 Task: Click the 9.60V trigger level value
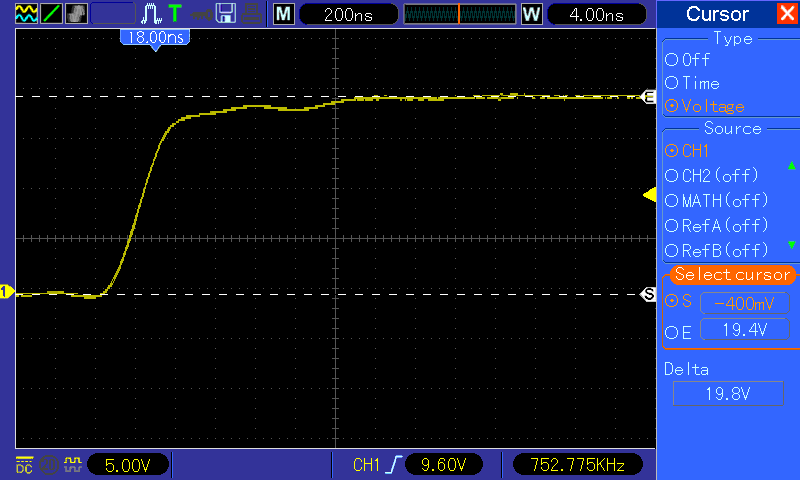point(443,465)
